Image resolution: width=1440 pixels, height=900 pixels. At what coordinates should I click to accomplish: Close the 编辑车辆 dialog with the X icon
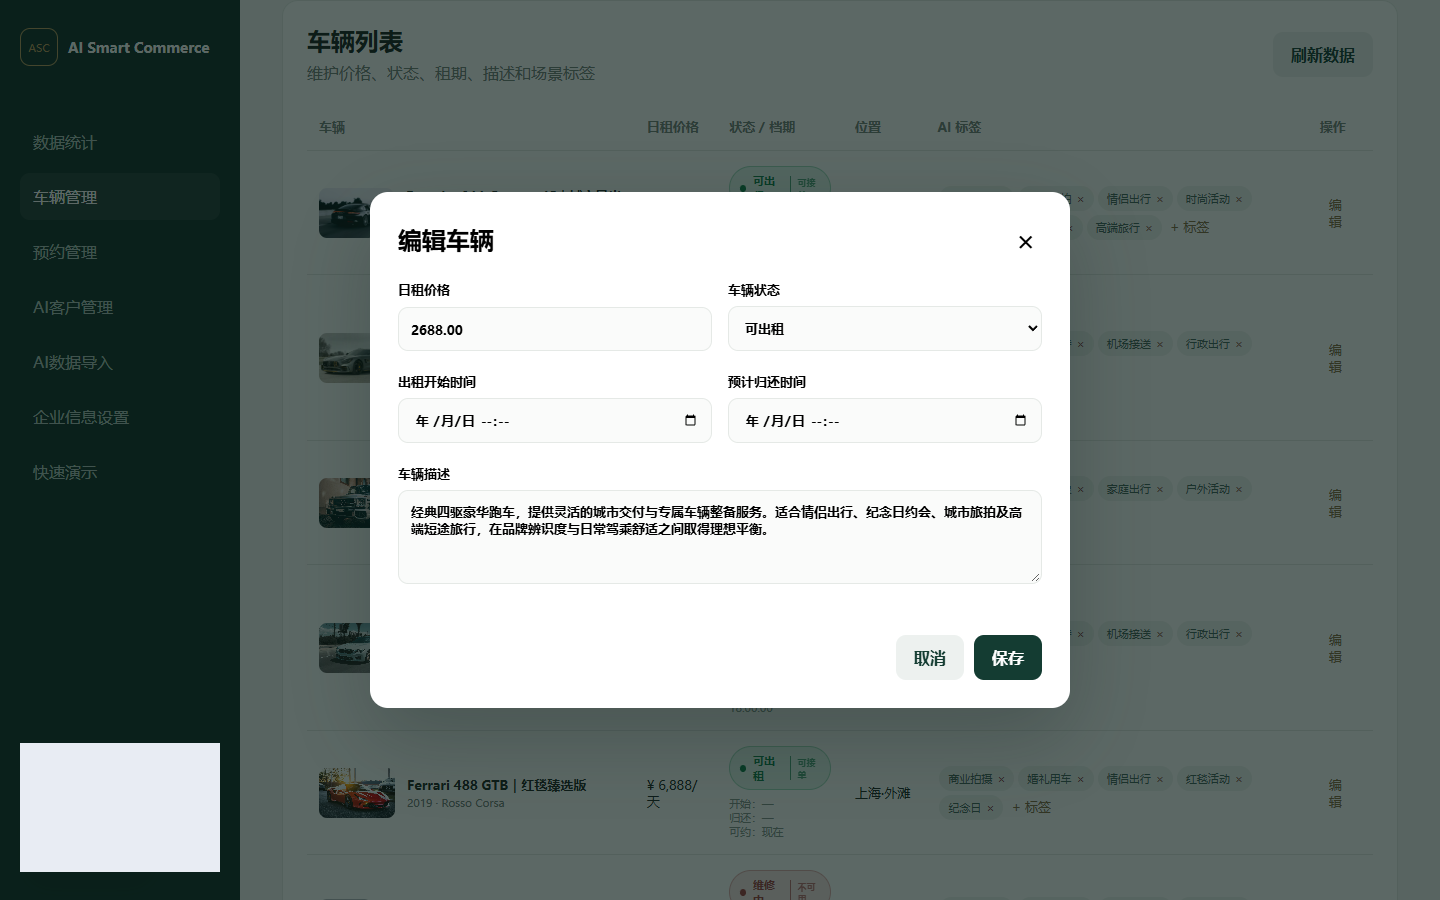click(x=1025, y=242)
